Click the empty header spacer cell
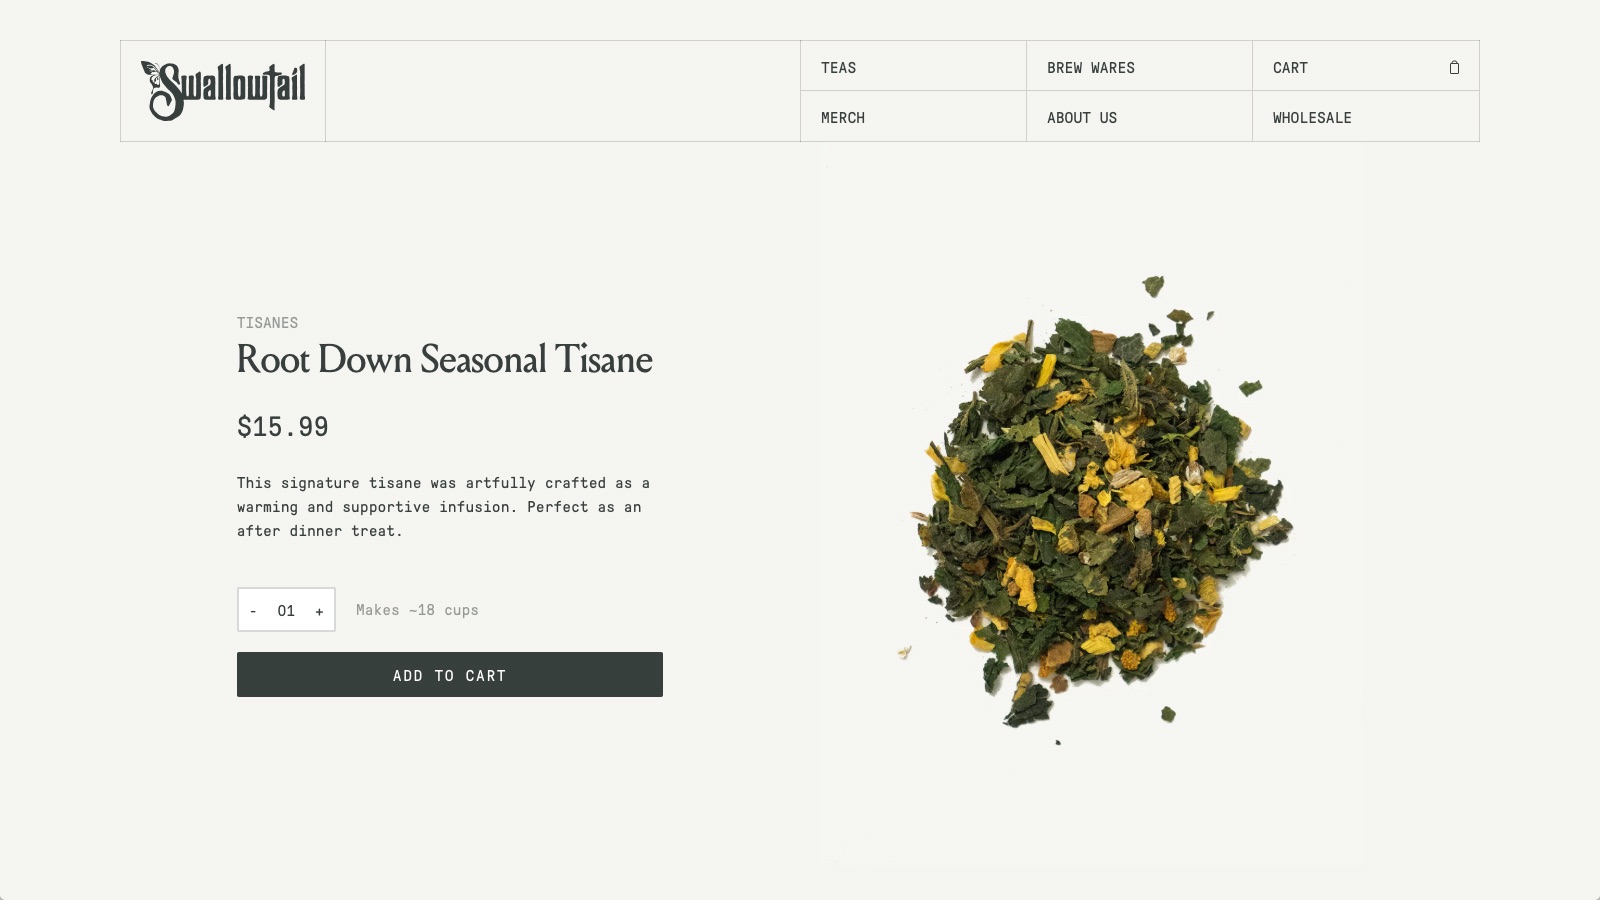The image size is (1600, 900). tap(563, 91)
